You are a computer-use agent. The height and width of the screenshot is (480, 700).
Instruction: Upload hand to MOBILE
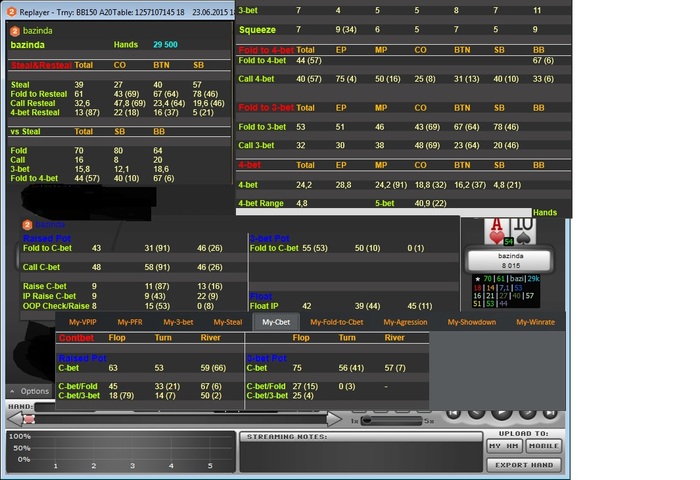coord(543,446)
